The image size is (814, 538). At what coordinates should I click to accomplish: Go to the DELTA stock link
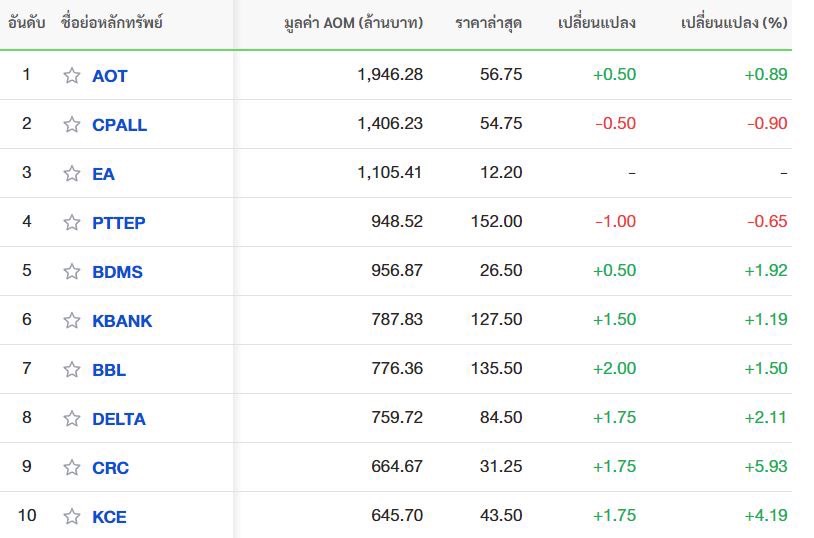pos(119,419)
